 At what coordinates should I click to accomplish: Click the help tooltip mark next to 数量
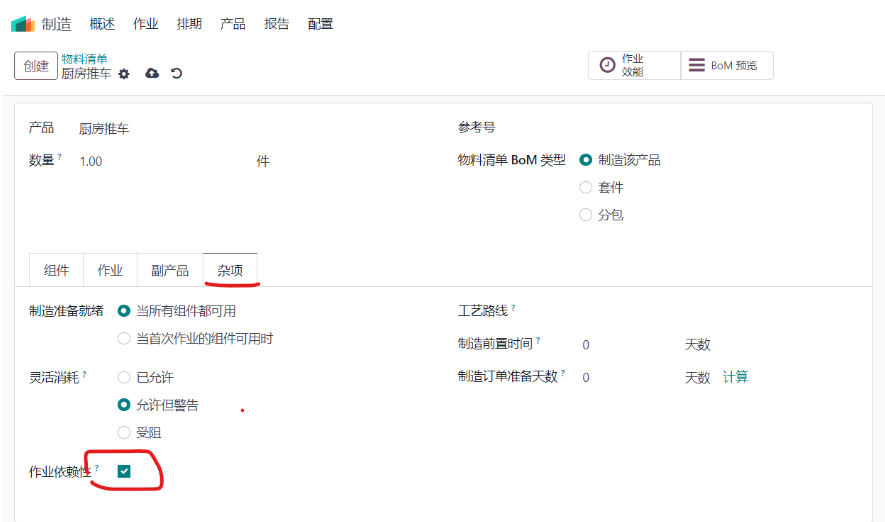[59, 156]
